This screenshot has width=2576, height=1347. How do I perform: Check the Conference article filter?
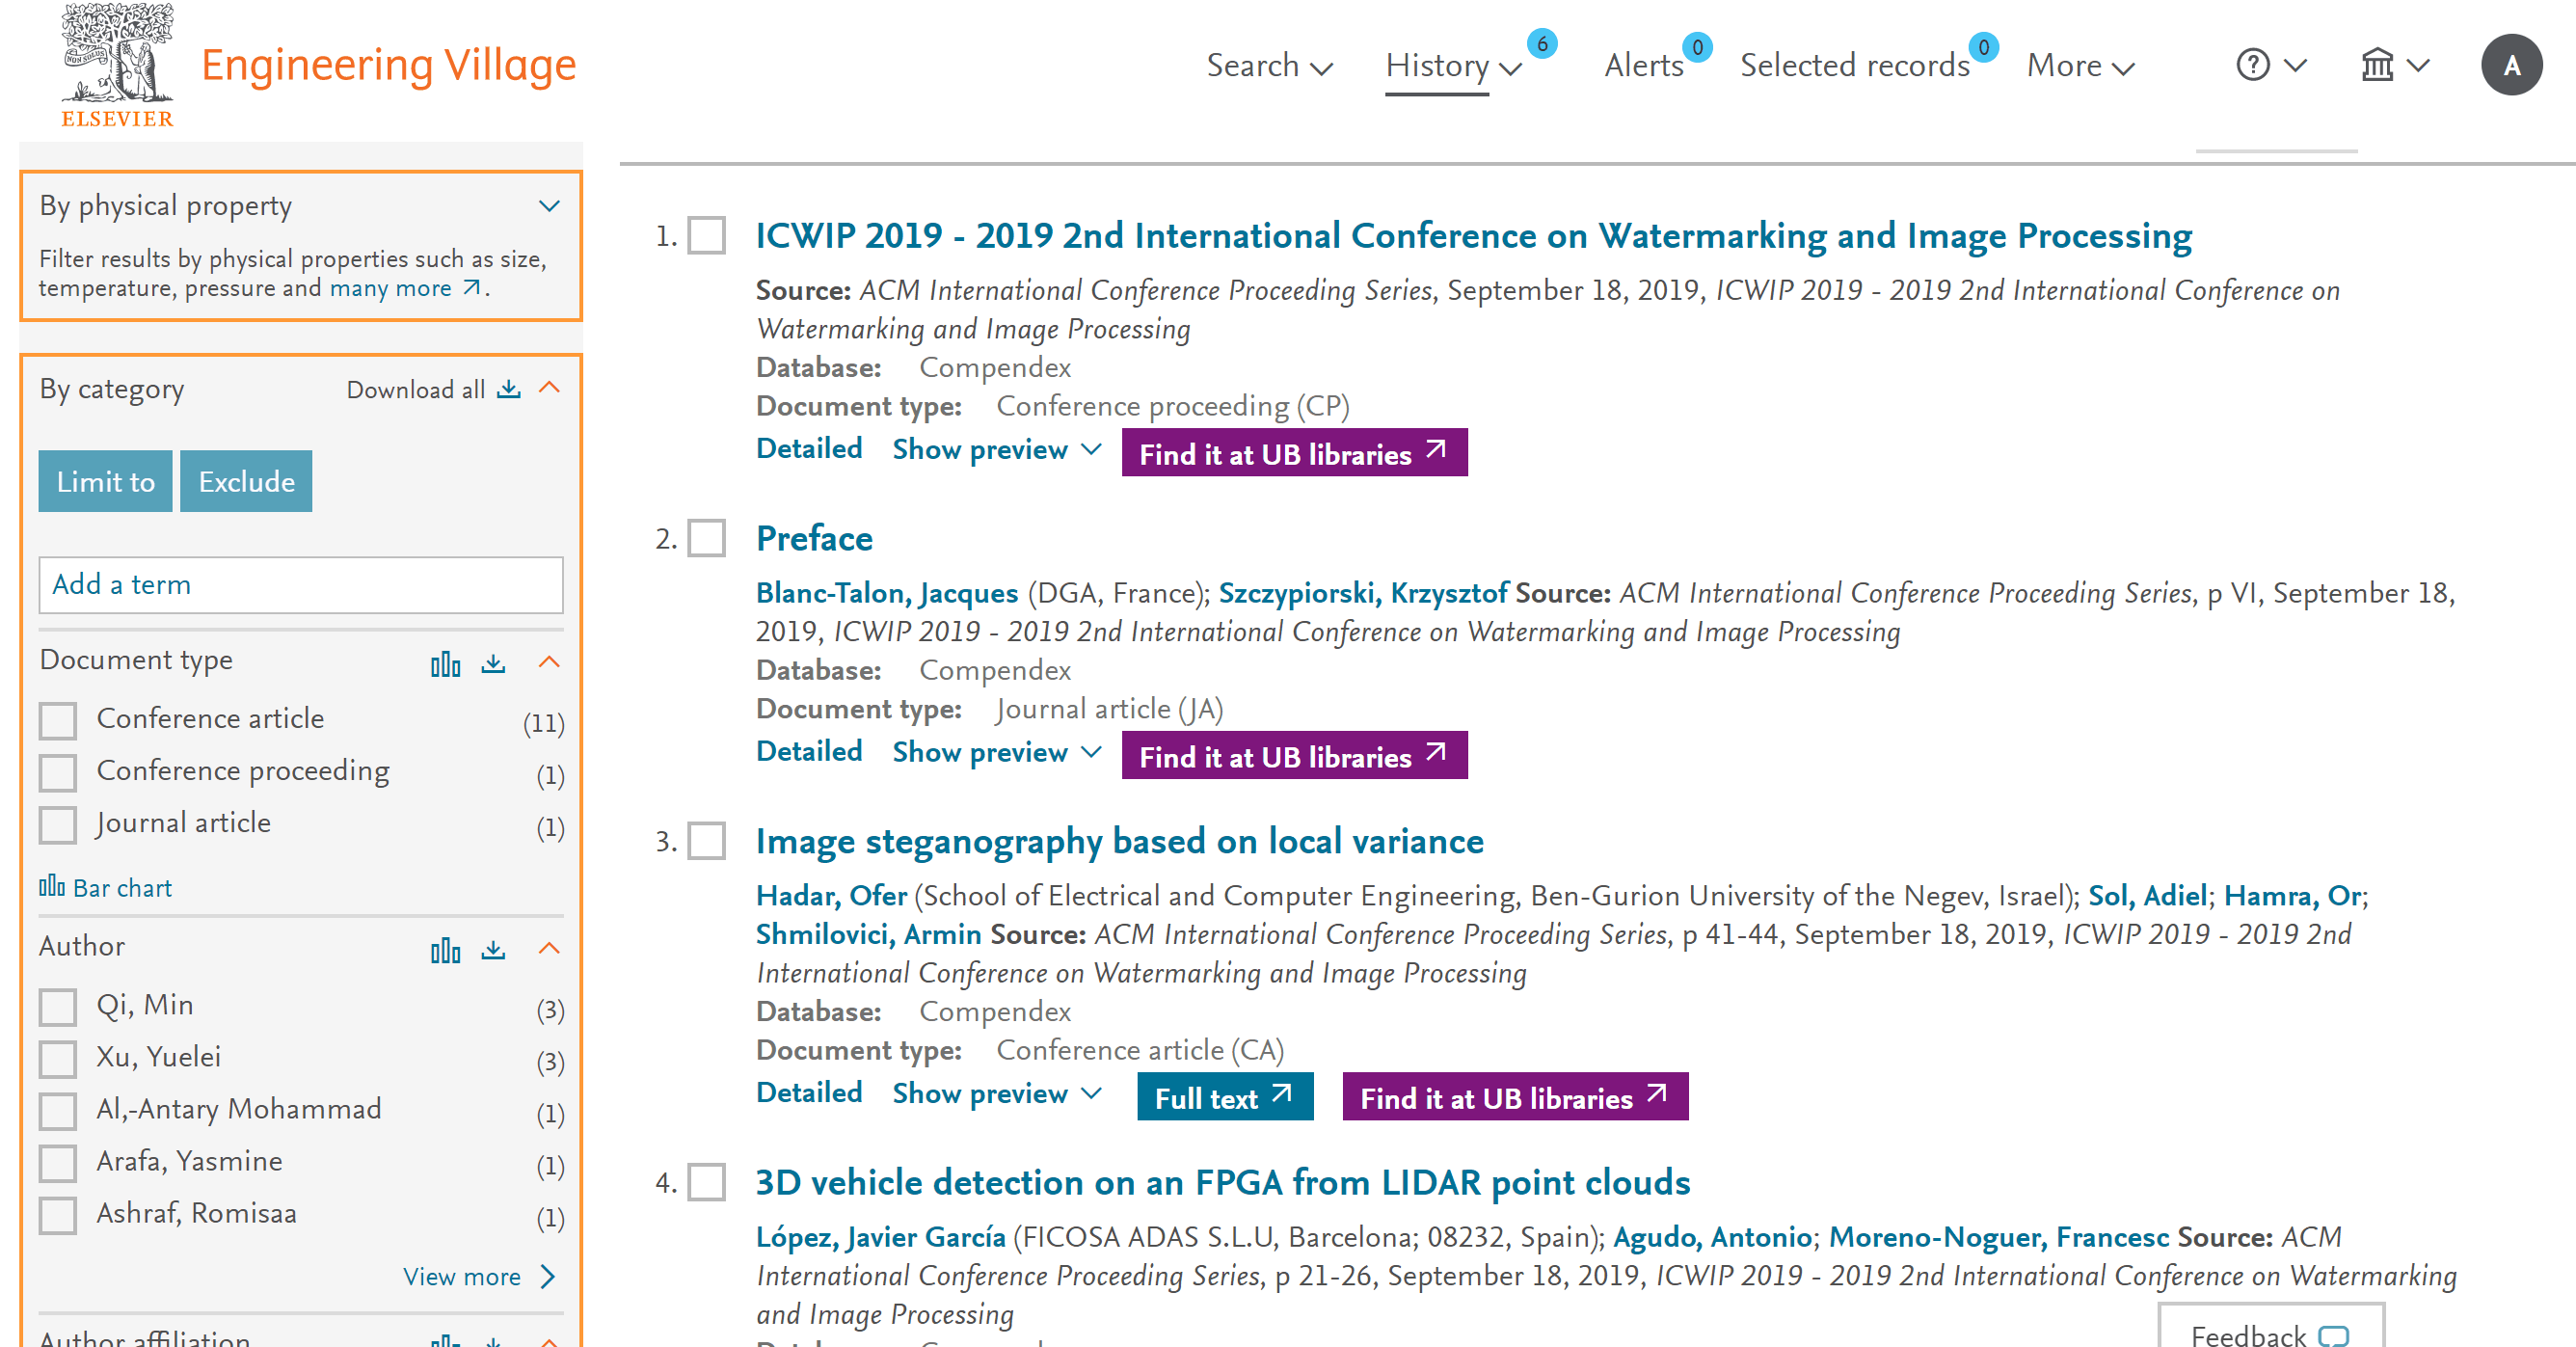(x=58, y=720)
